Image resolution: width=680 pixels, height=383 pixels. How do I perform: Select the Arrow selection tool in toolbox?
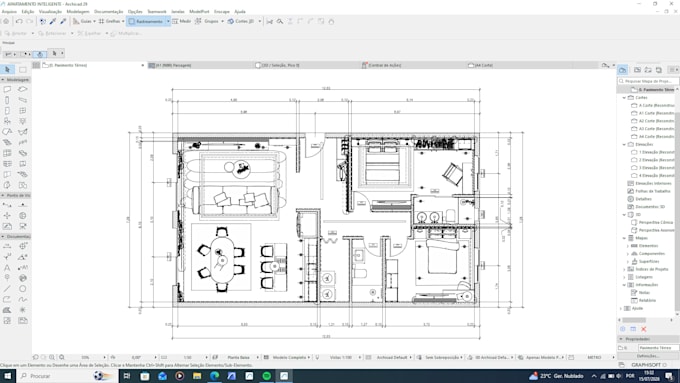point(7,69)
